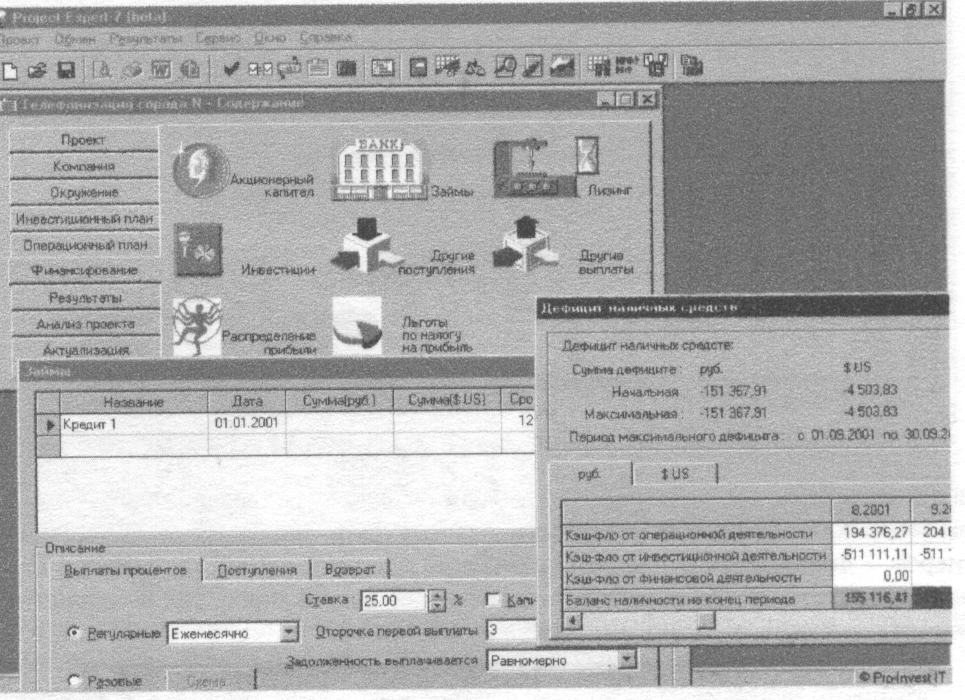Click the balance scales toolbar icon
This screenshot has height=700, width=965.
coord(474,67)
